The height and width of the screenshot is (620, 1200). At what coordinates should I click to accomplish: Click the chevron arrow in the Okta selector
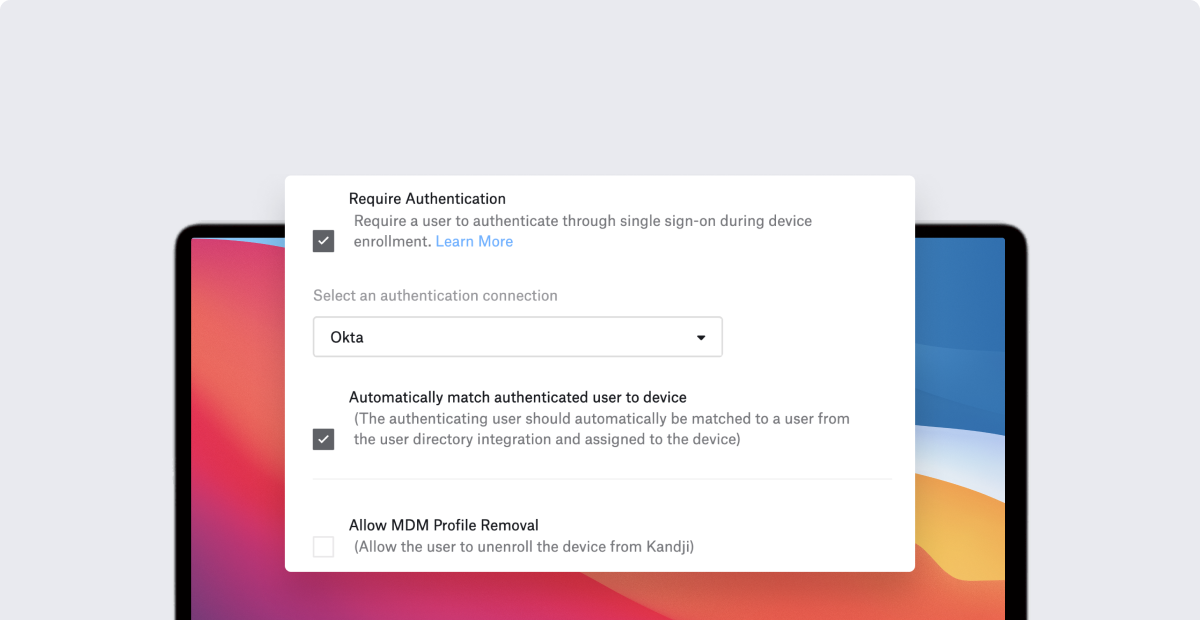coord(699,337)
